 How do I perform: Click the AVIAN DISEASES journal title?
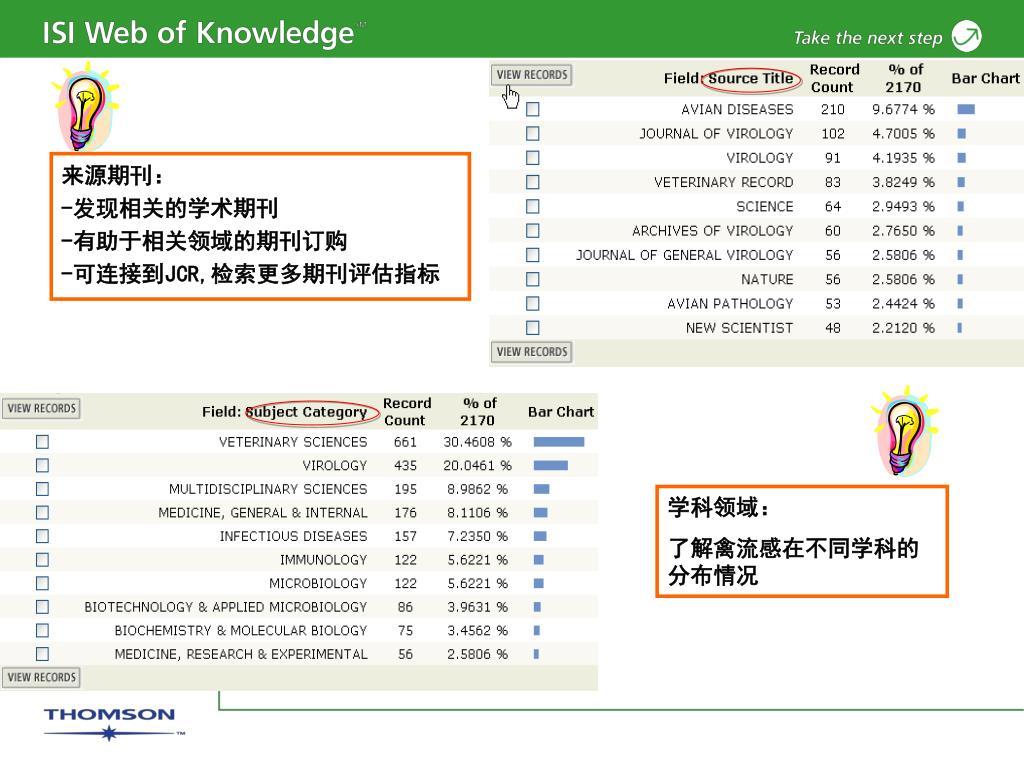click(x=737, y=109)
